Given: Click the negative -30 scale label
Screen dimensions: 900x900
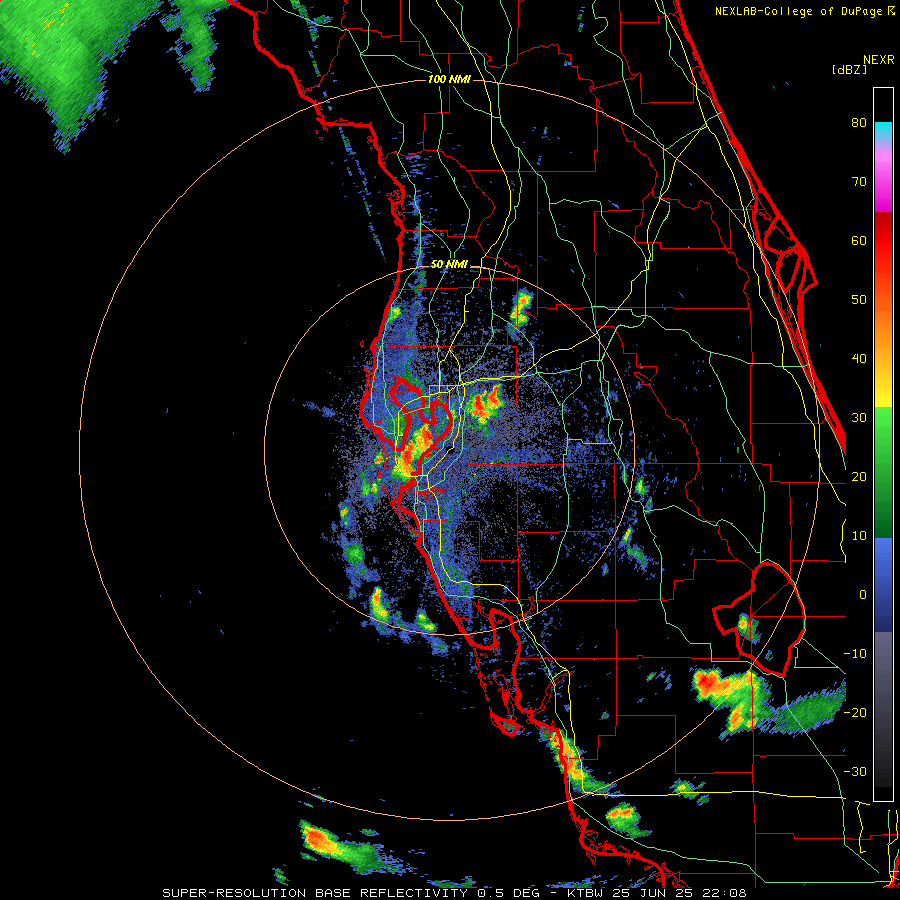Looking at the screenshot, I should (855, 771).
